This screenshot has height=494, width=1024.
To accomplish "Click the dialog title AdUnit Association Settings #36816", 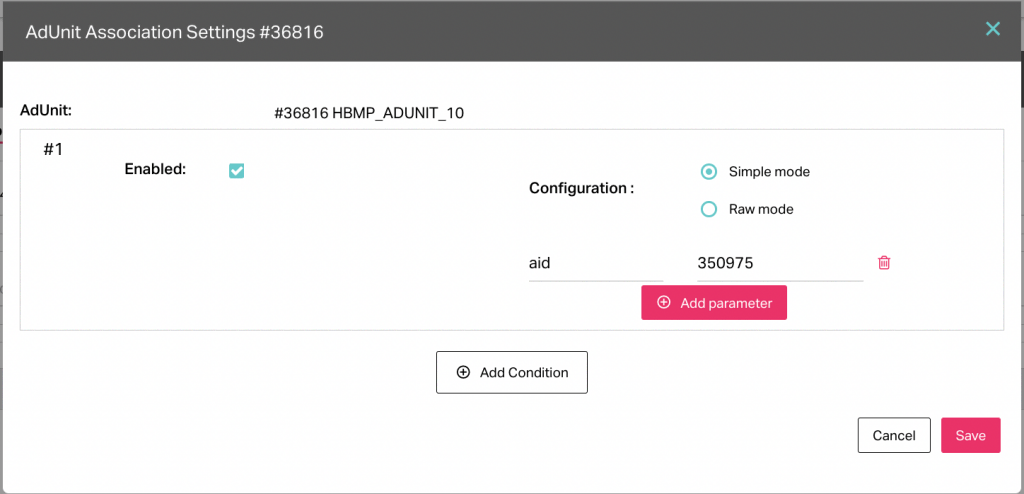I will 174,32.
